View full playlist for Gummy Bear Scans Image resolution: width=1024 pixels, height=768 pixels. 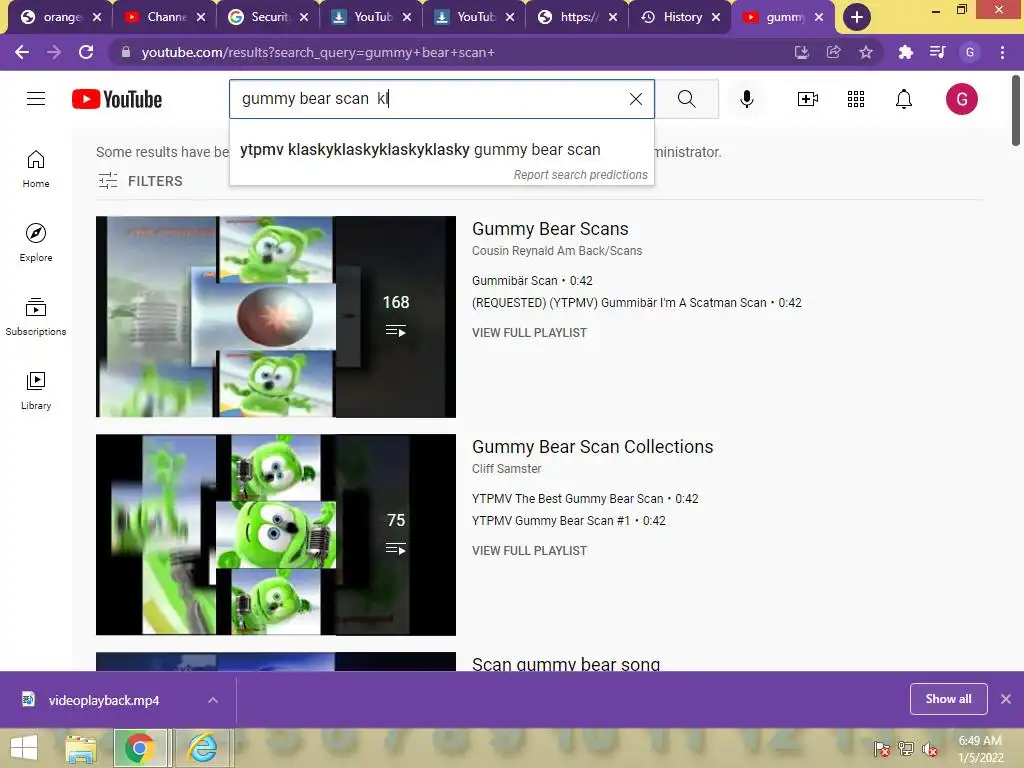(529, 333)
